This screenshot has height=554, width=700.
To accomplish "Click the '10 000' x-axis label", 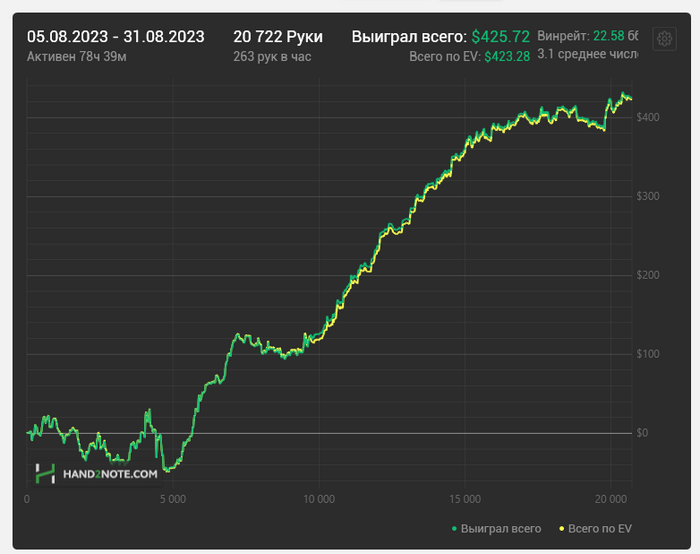I will pyautogui.click(x=319, y=499).
